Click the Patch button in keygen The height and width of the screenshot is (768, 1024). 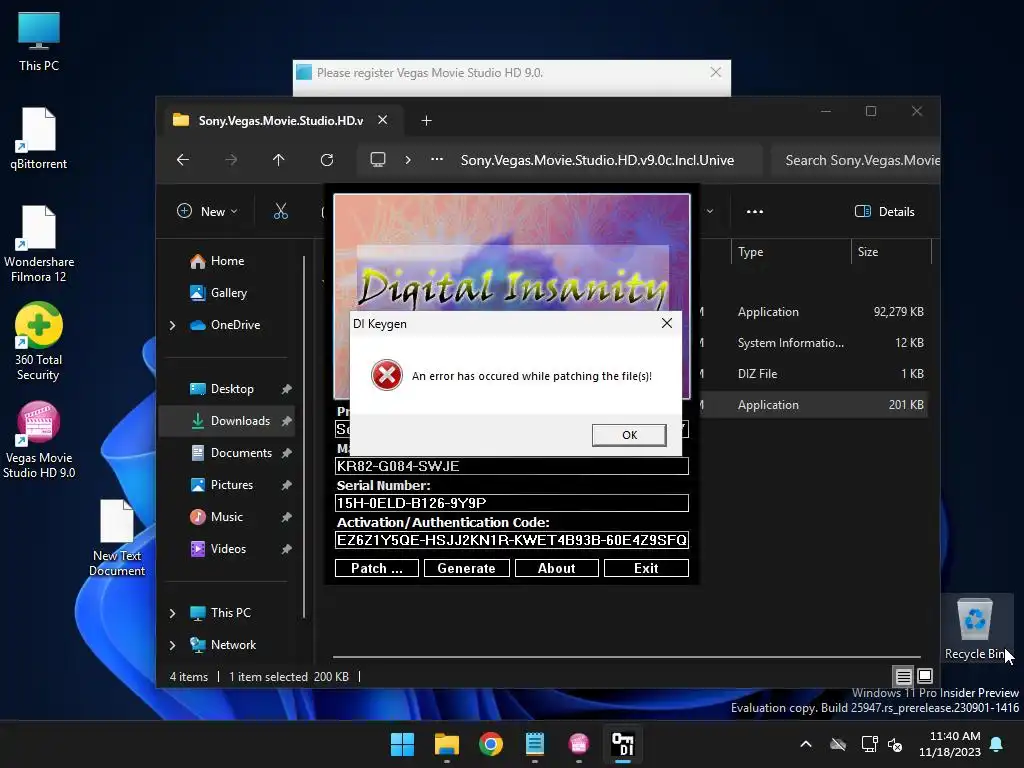pos(377,568)
